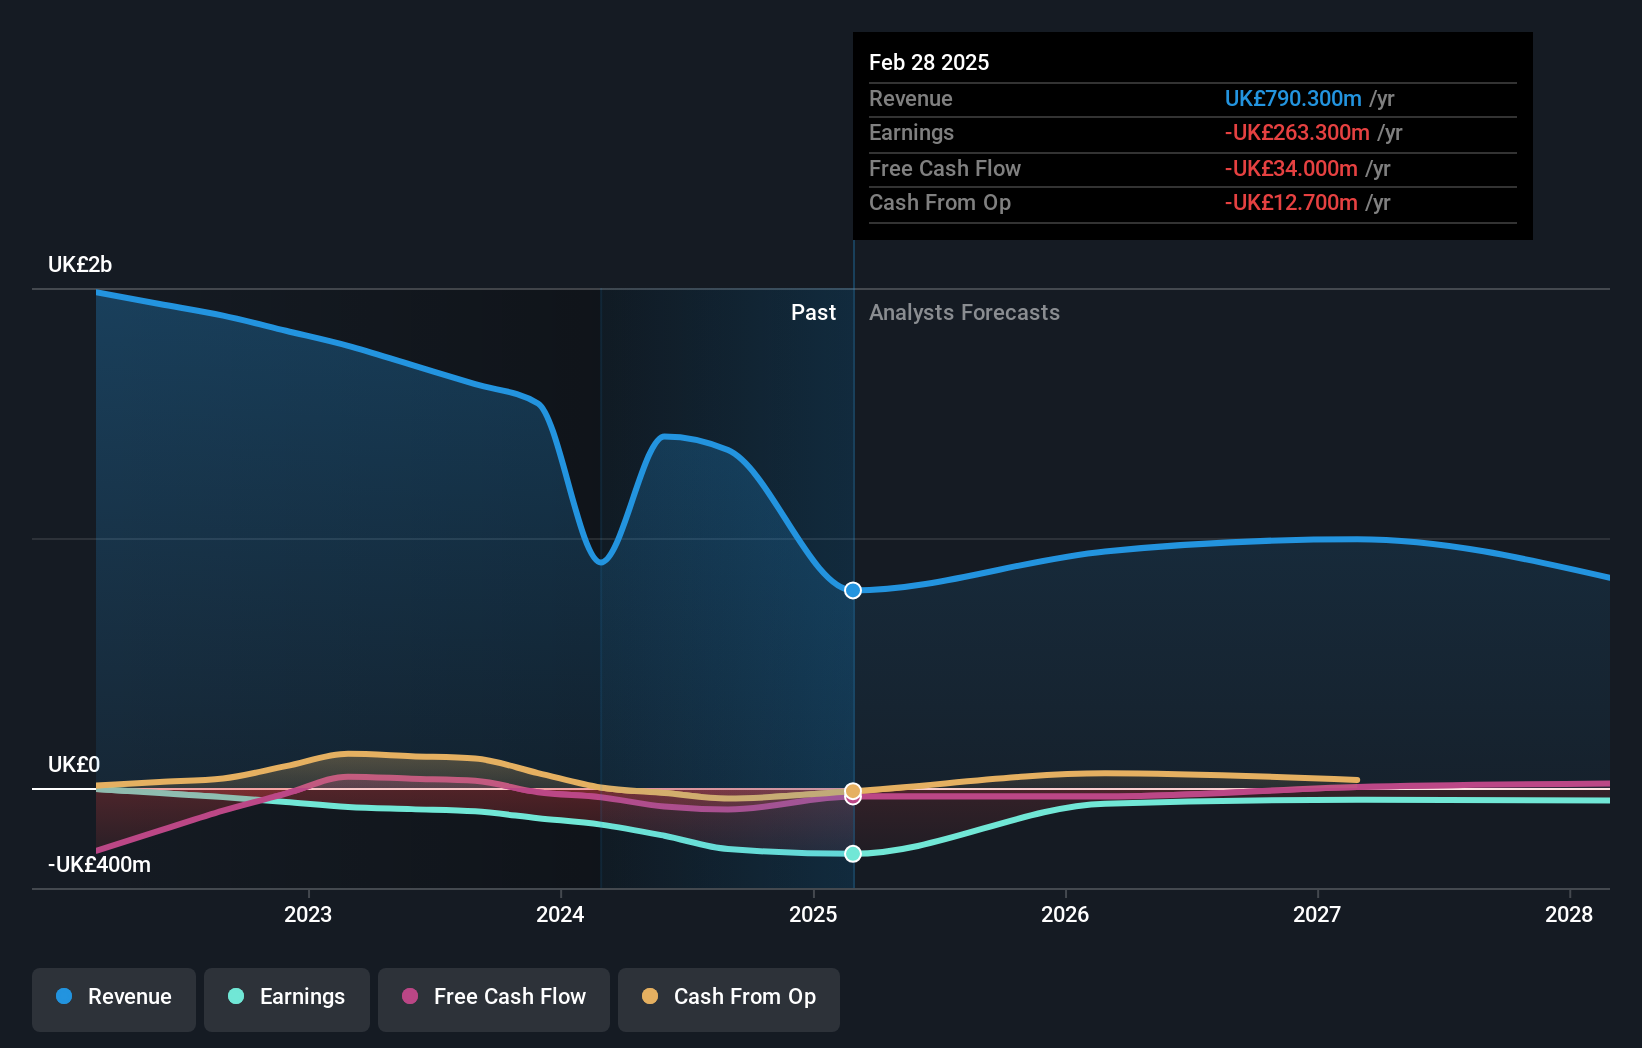The height and width of the screenshot is (1048, 1642).
Task: Click the UK£2b axis label
Action: coord(79,264)
